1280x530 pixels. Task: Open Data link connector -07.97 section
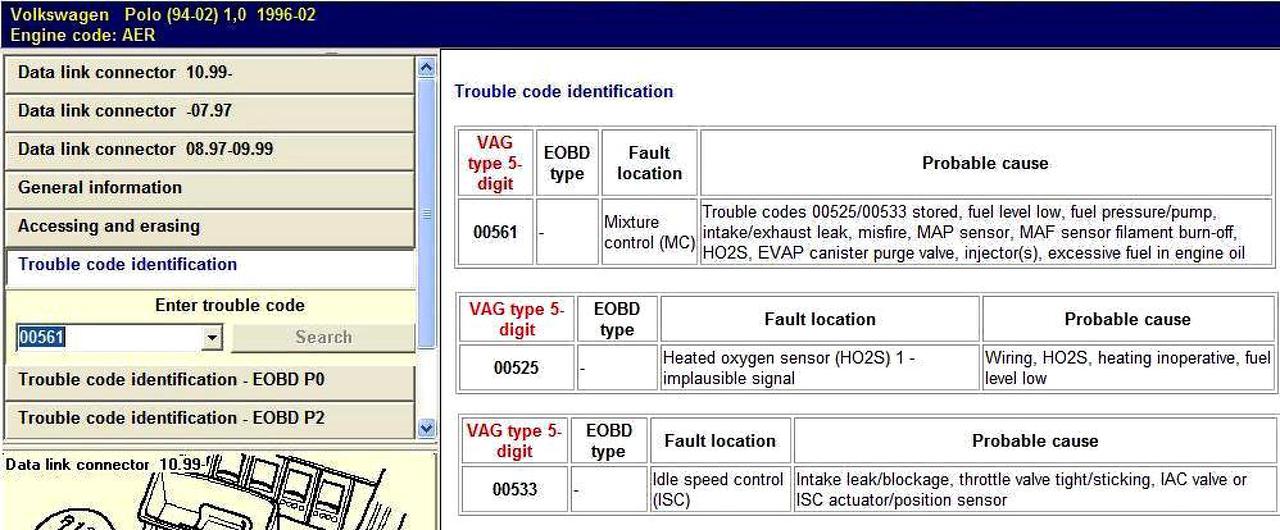(209, 111)
